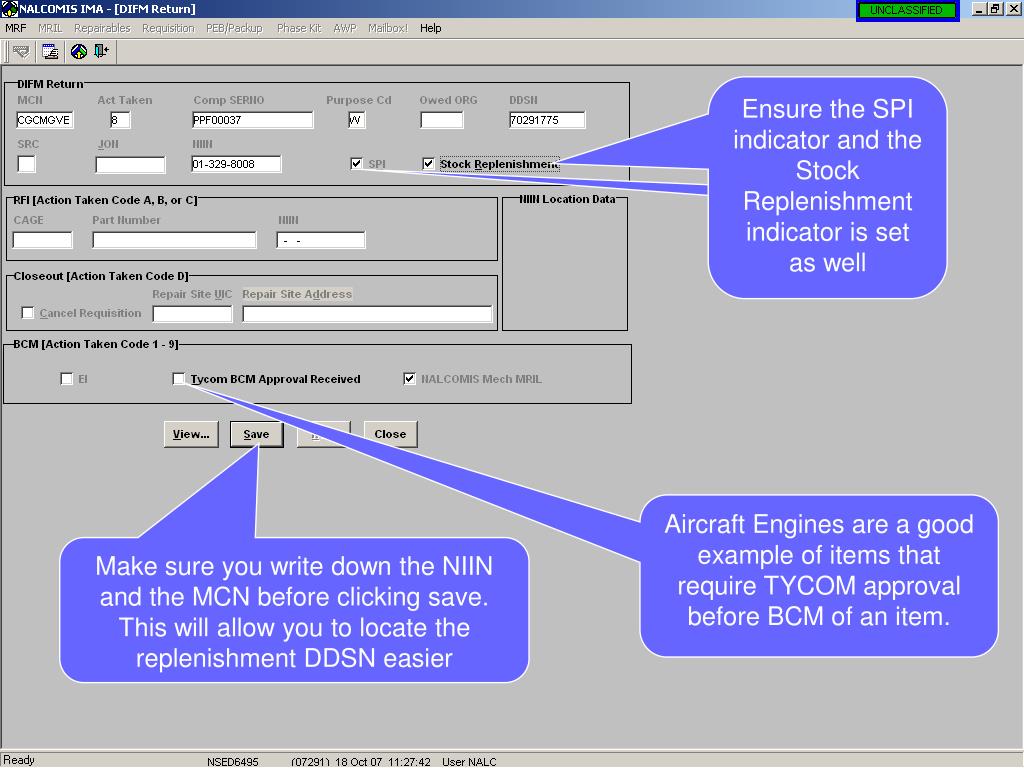Click the Part Number input field
Screen dimensions: 1024x768
174,240
